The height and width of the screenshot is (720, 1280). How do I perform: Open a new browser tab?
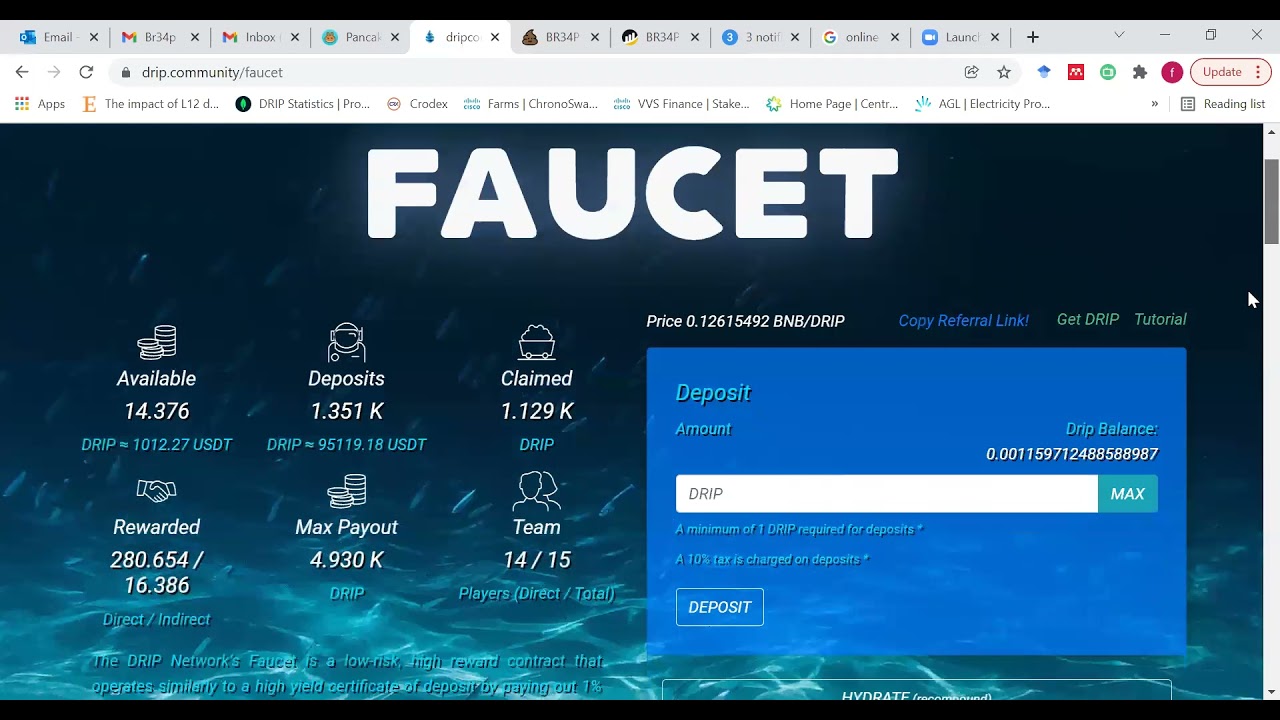pyautogui.click(x=1033, y=37)
